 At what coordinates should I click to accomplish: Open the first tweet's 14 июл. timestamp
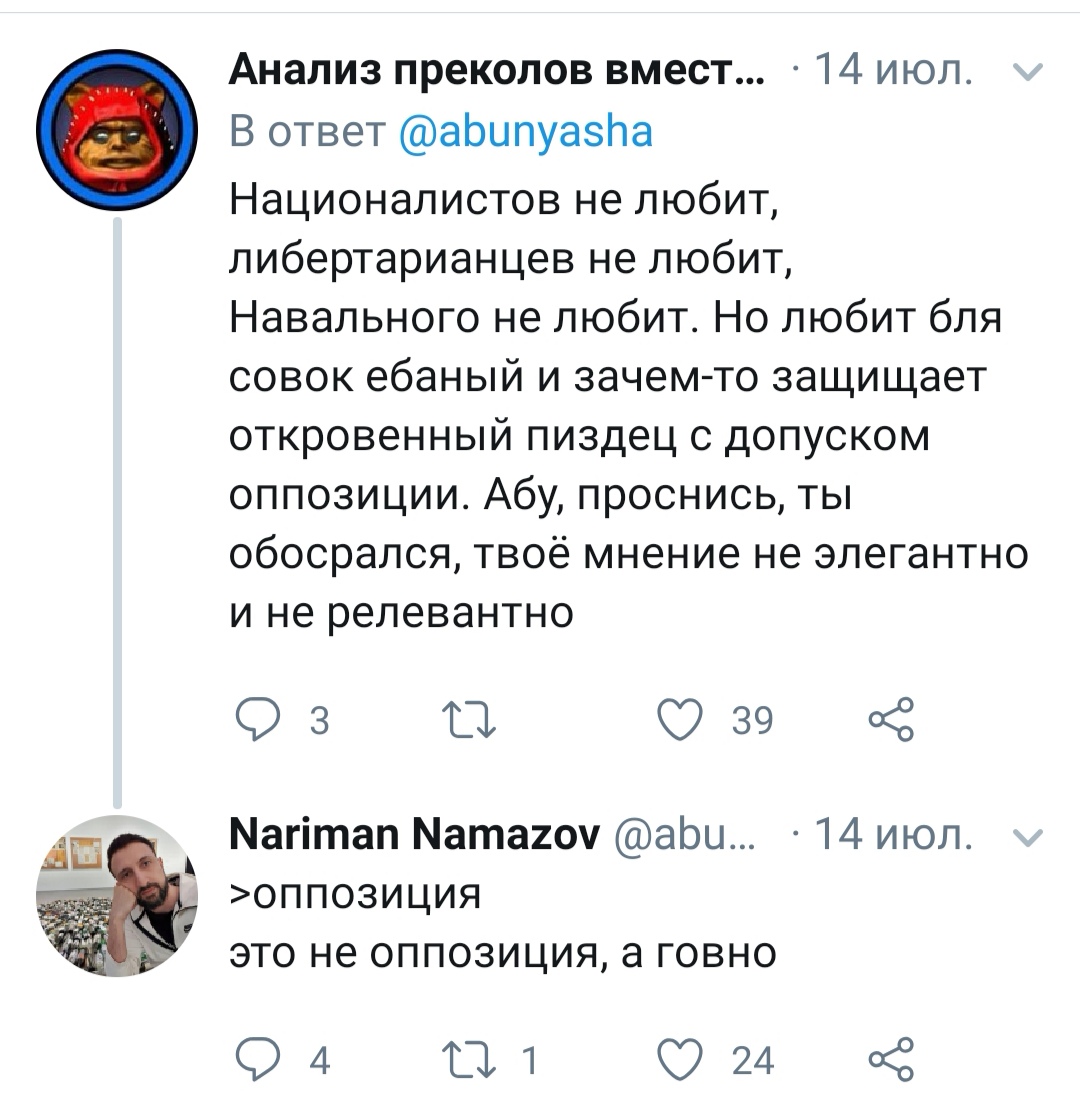tap(893, 72)
